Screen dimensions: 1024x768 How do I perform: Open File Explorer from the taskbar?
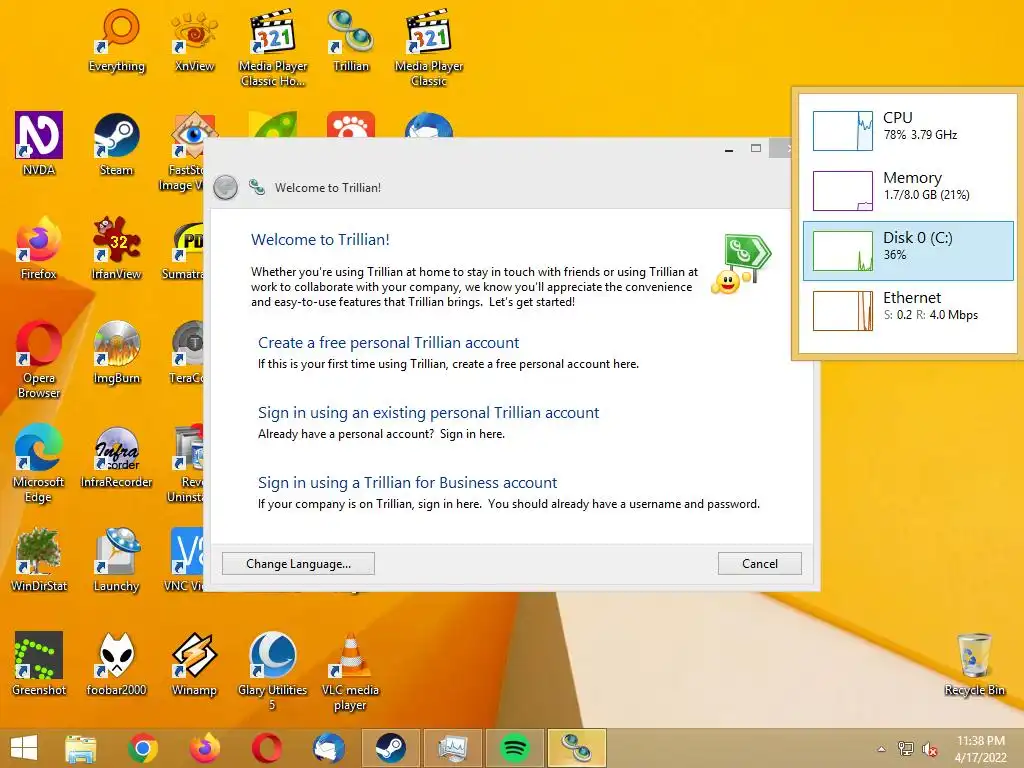pyautogui.click(x=80, y=748)
